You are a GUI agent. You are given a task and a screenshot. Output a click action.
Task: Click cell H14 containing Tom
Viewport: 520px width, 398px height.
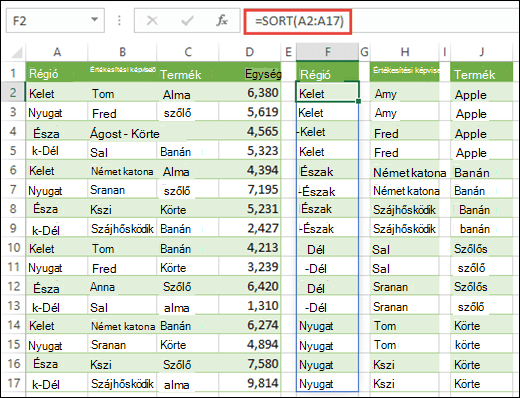(405, 324)
